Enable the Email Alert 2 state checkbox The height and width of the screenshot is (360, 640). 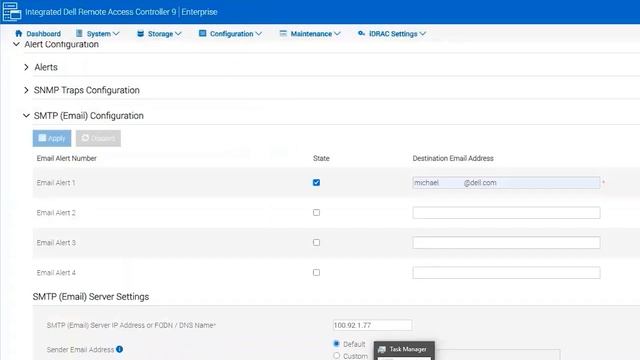[316, 213]
